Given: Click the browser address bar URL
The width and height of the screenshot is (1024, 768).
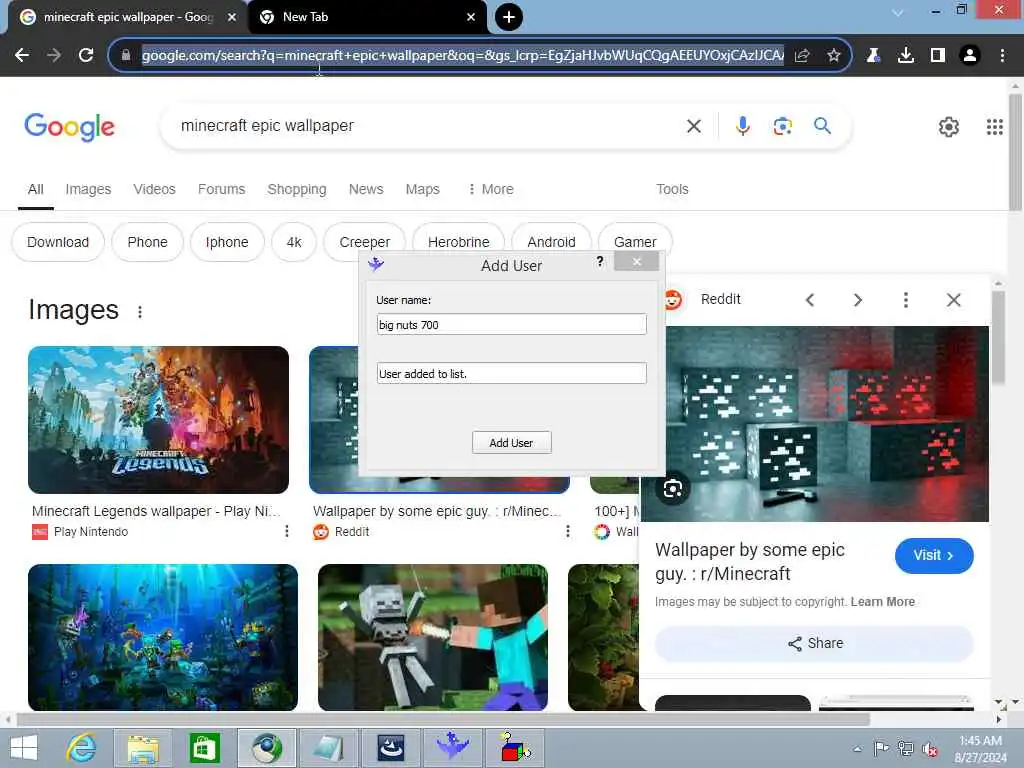Looking at the screenshot, I should (462, 56).
